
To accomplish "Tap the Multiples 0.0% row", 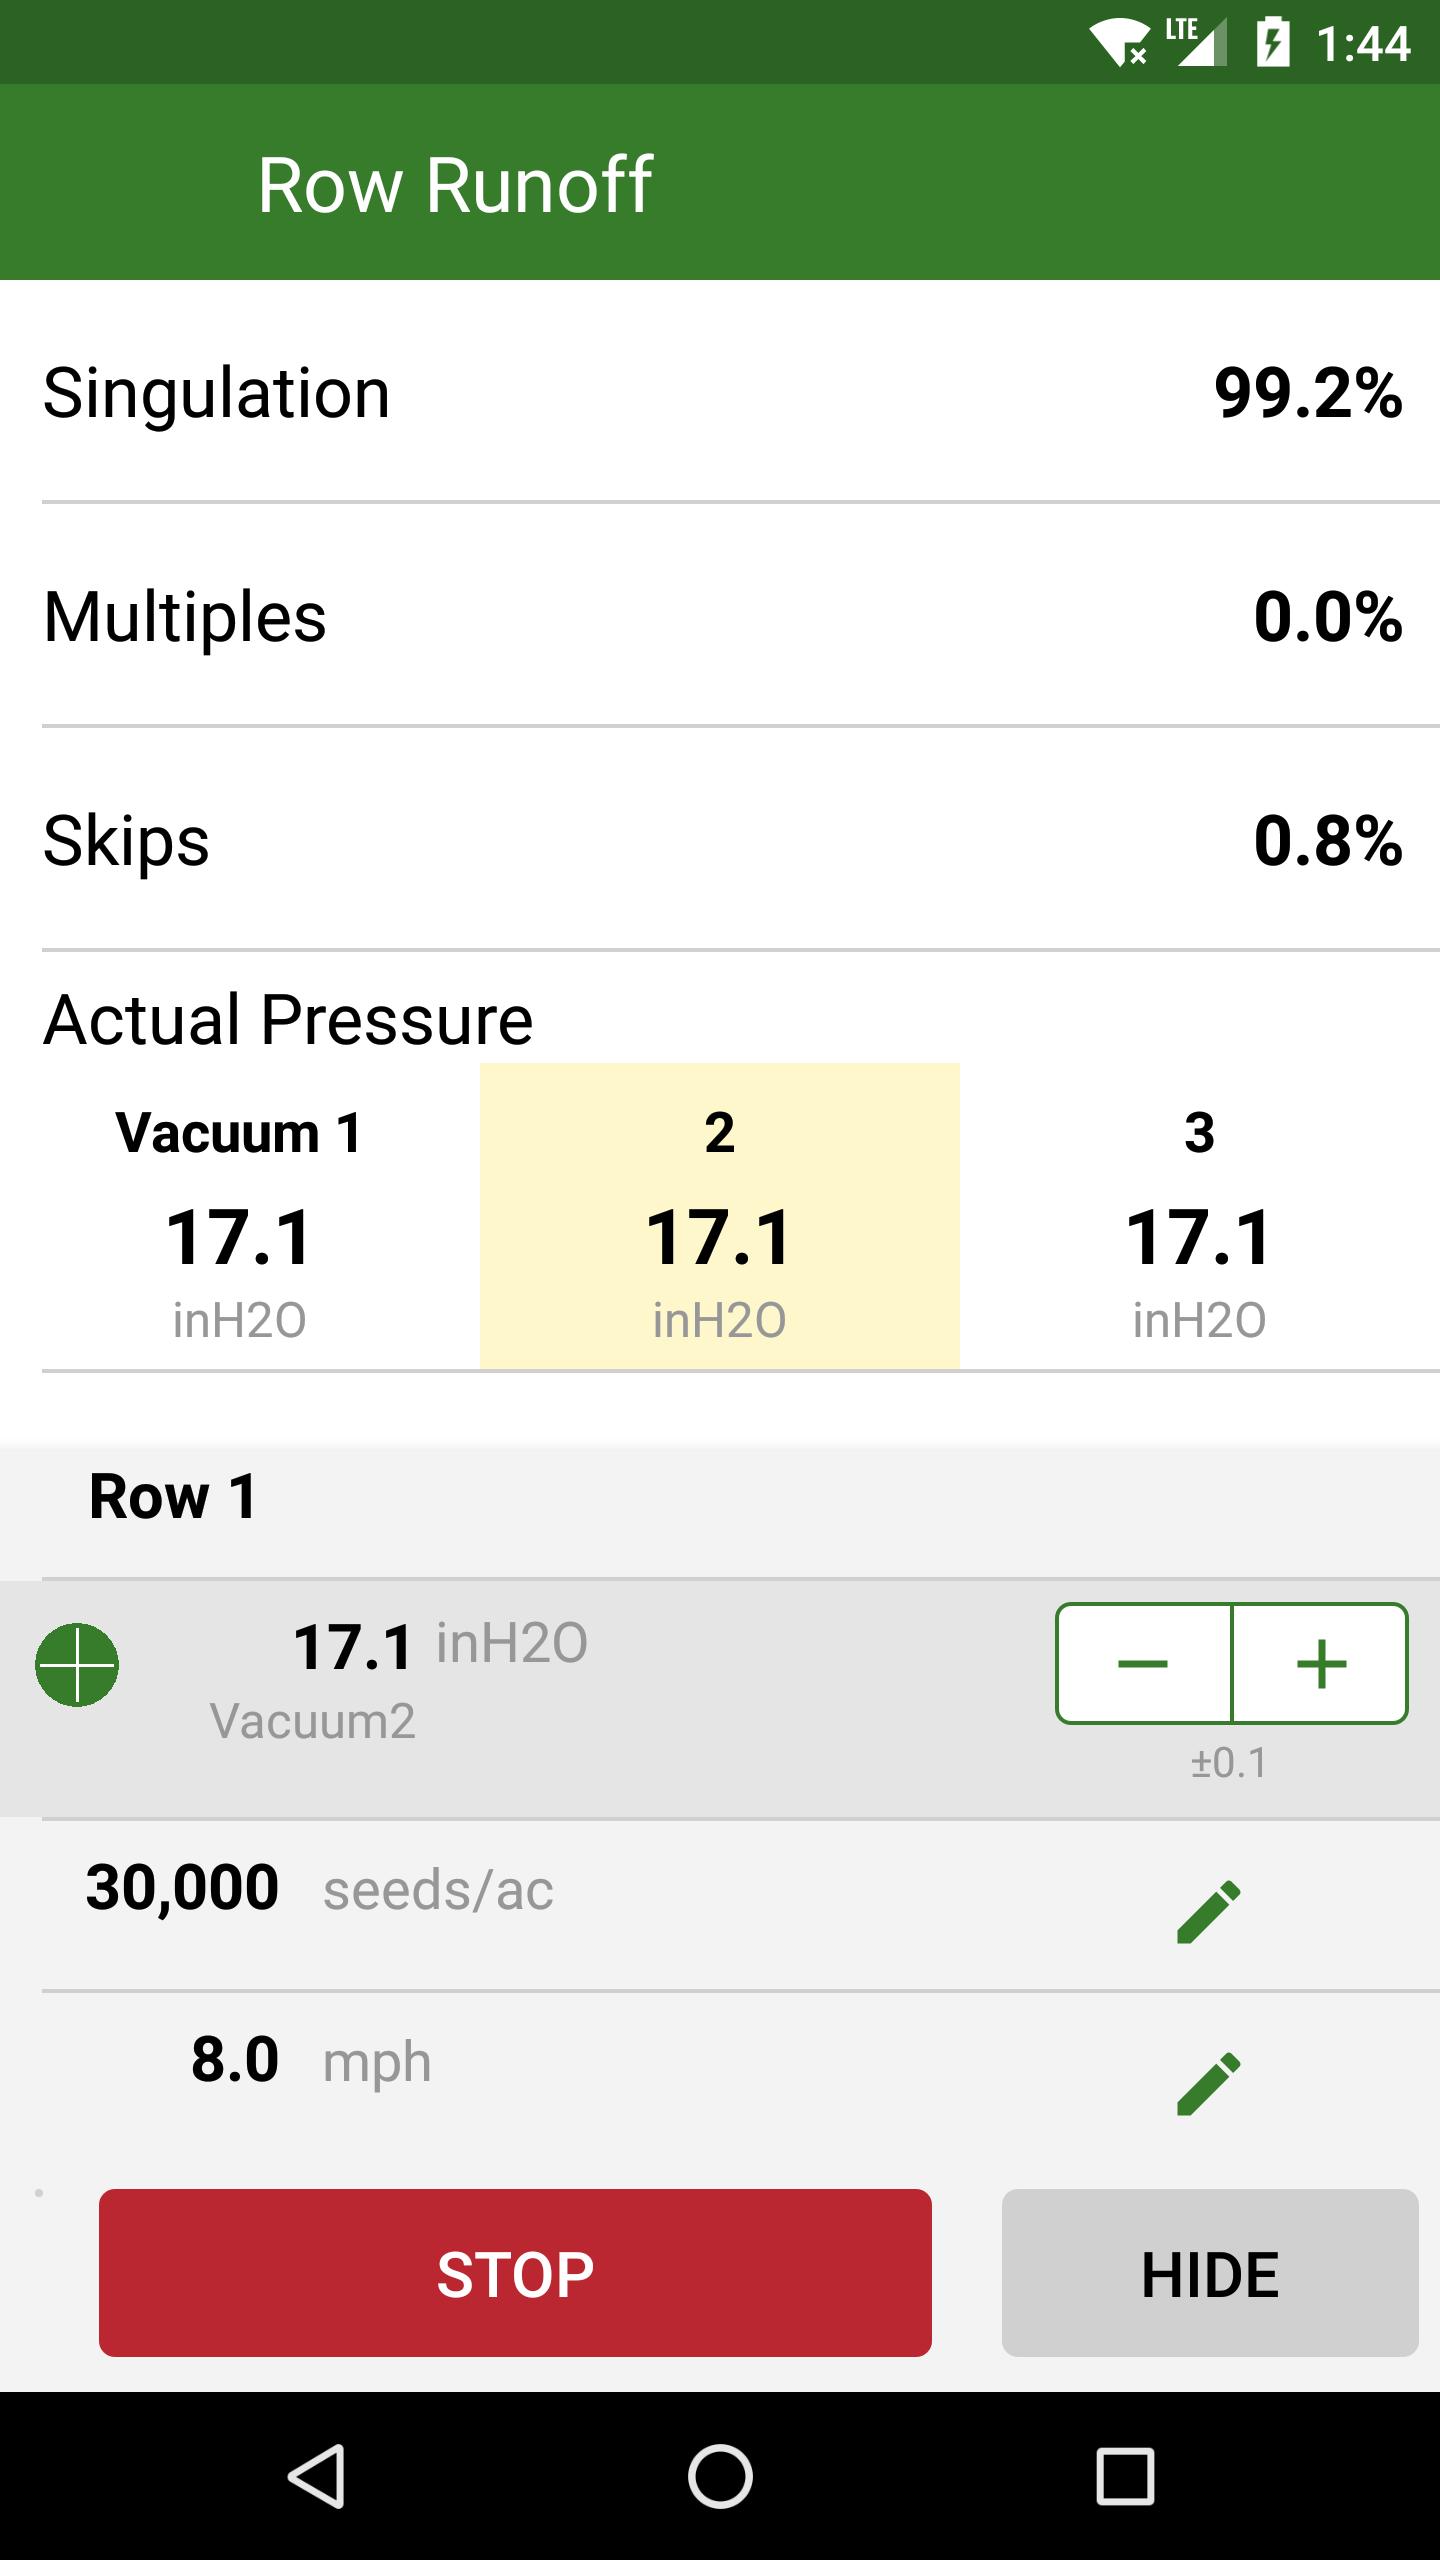I will tap(720, 616).
